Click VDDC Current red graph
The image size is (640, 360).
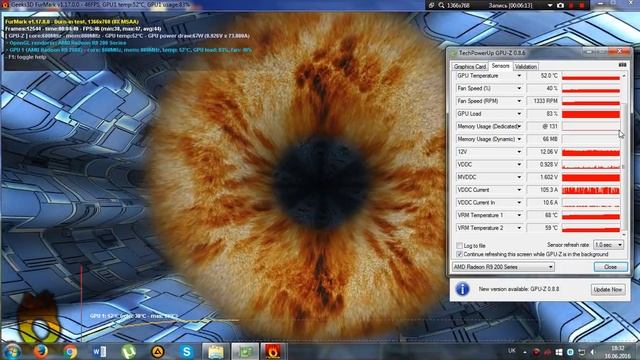point(591,190)
